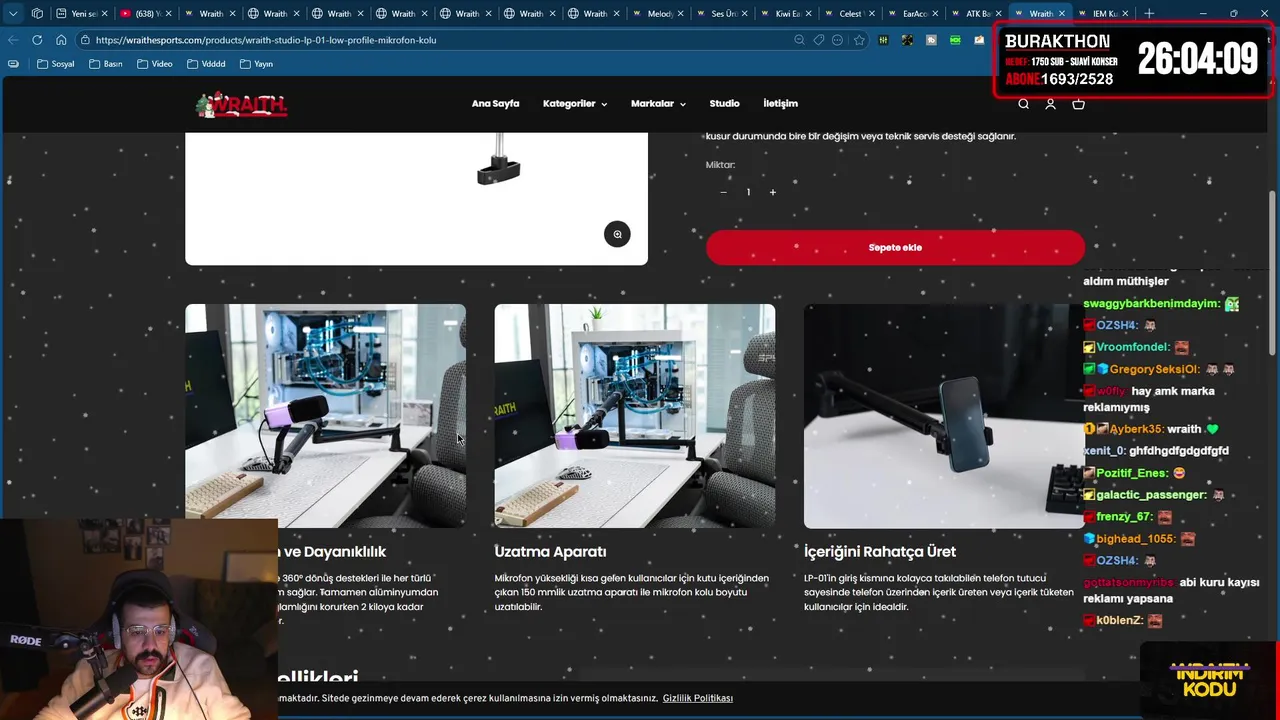Go to browser home page icon
Screen dimensions: 1280x720
[61, 40]
